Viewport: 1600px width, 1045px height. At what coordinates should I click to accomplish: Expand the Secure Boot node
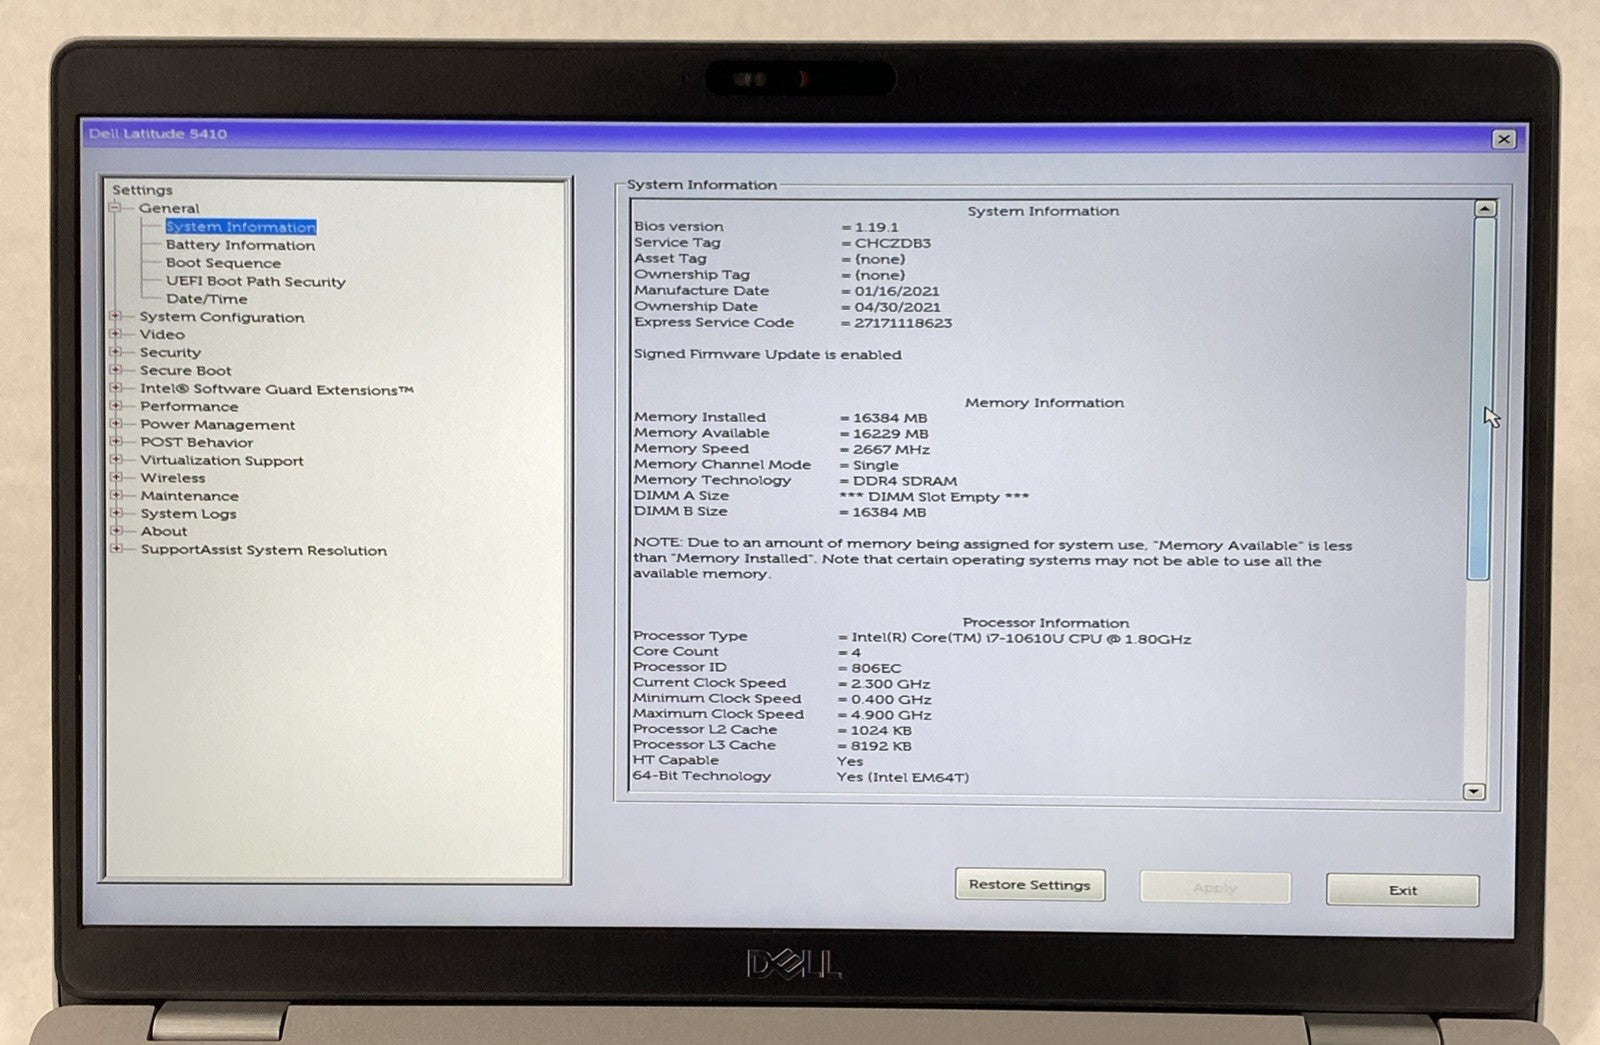[x=116, y=370]
